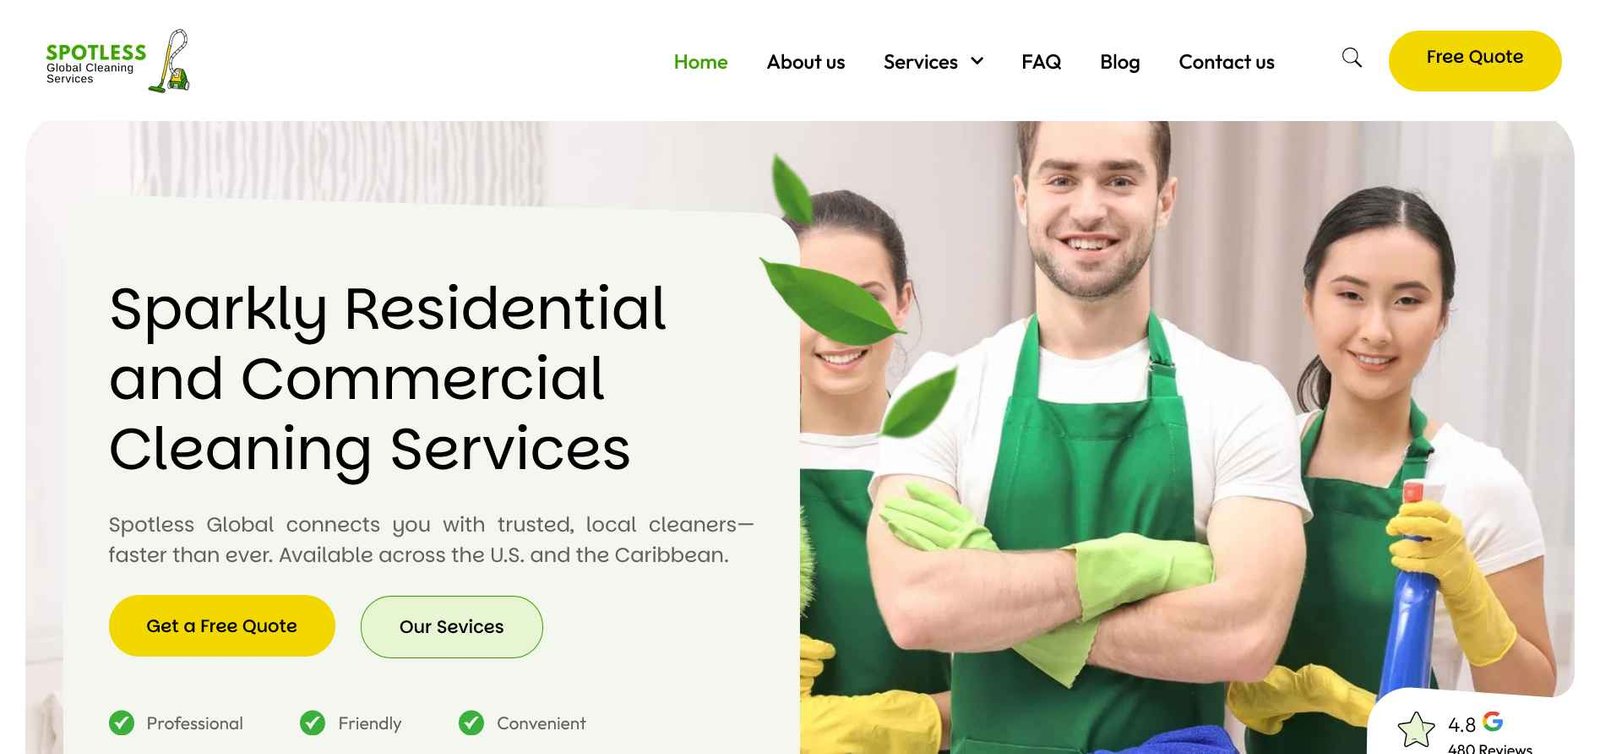Click the search magnifier icon
This screenshot has width=1600, height=754.
[1351, 58]
